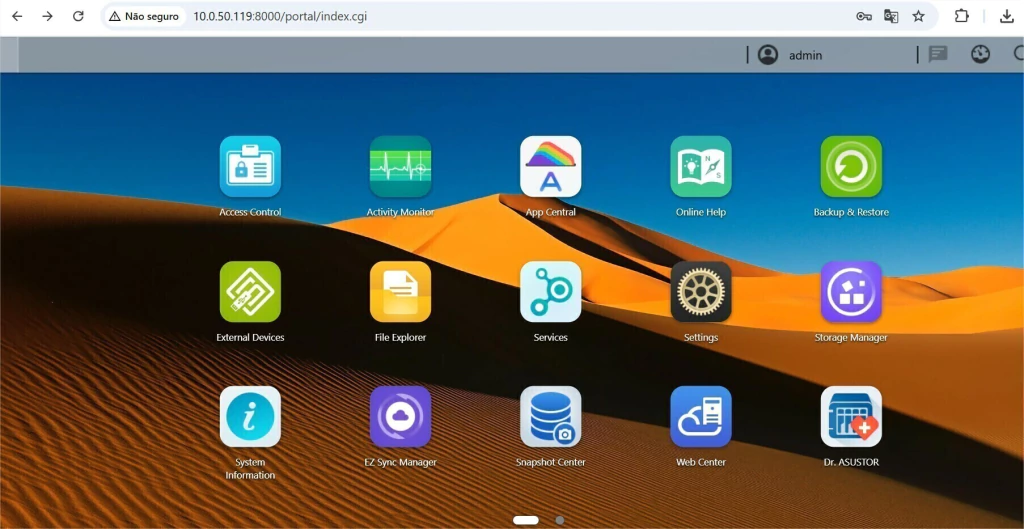Open the Services app
The image size is (1024, 529).
click(x=551, y=292)
